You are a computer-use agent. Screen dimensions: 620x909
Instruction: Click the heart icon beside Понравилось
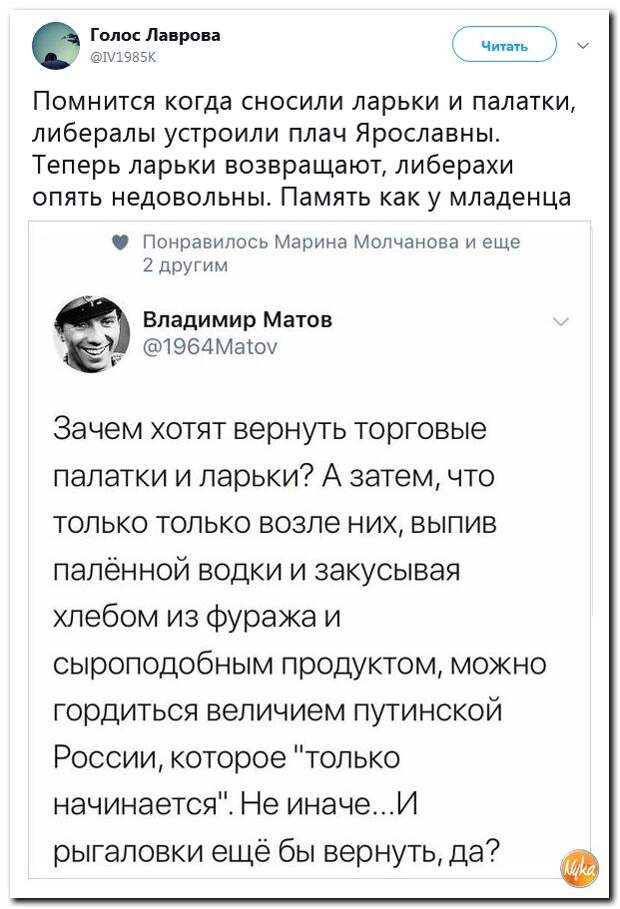click(x=120, y=242)
